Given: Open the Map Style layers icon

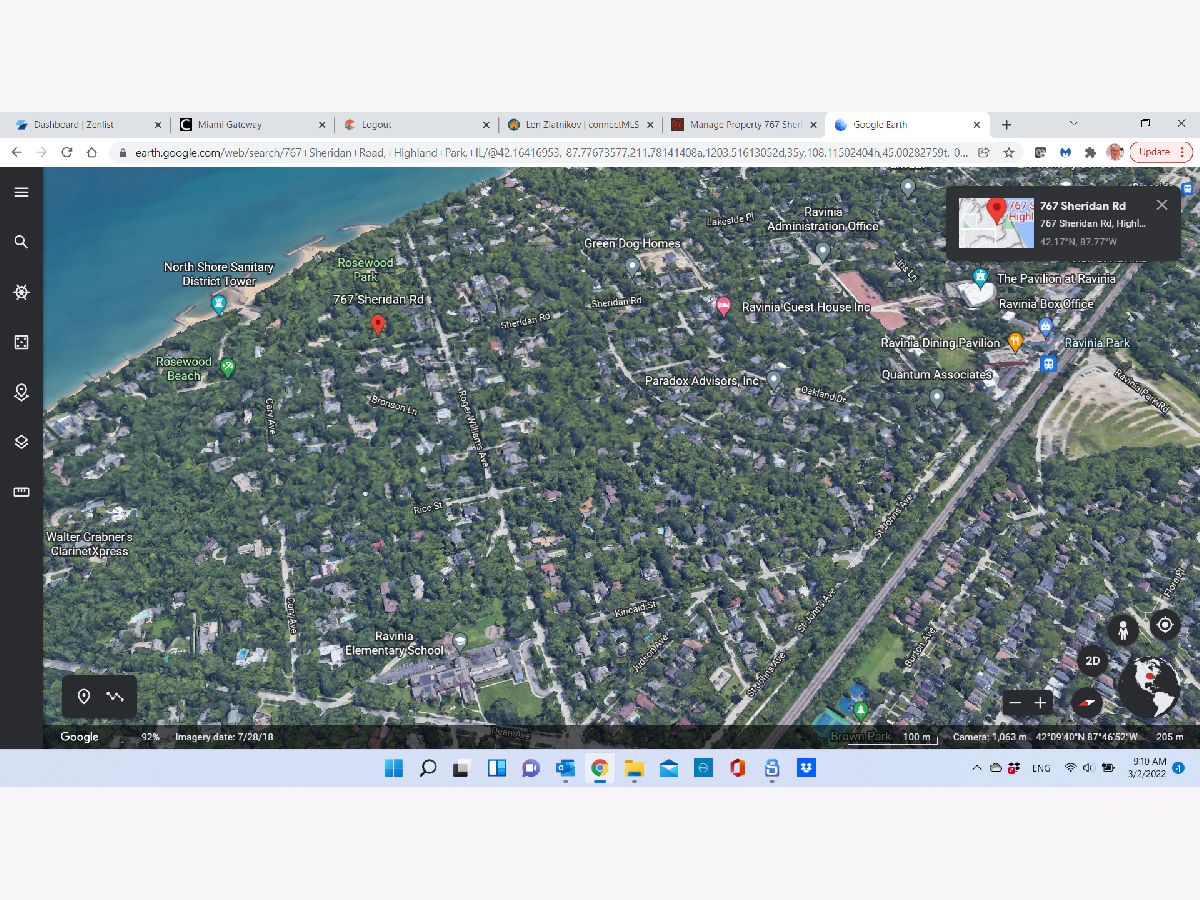Looking at the screenshot, I should pyautogui.click(x=21, y=442).
